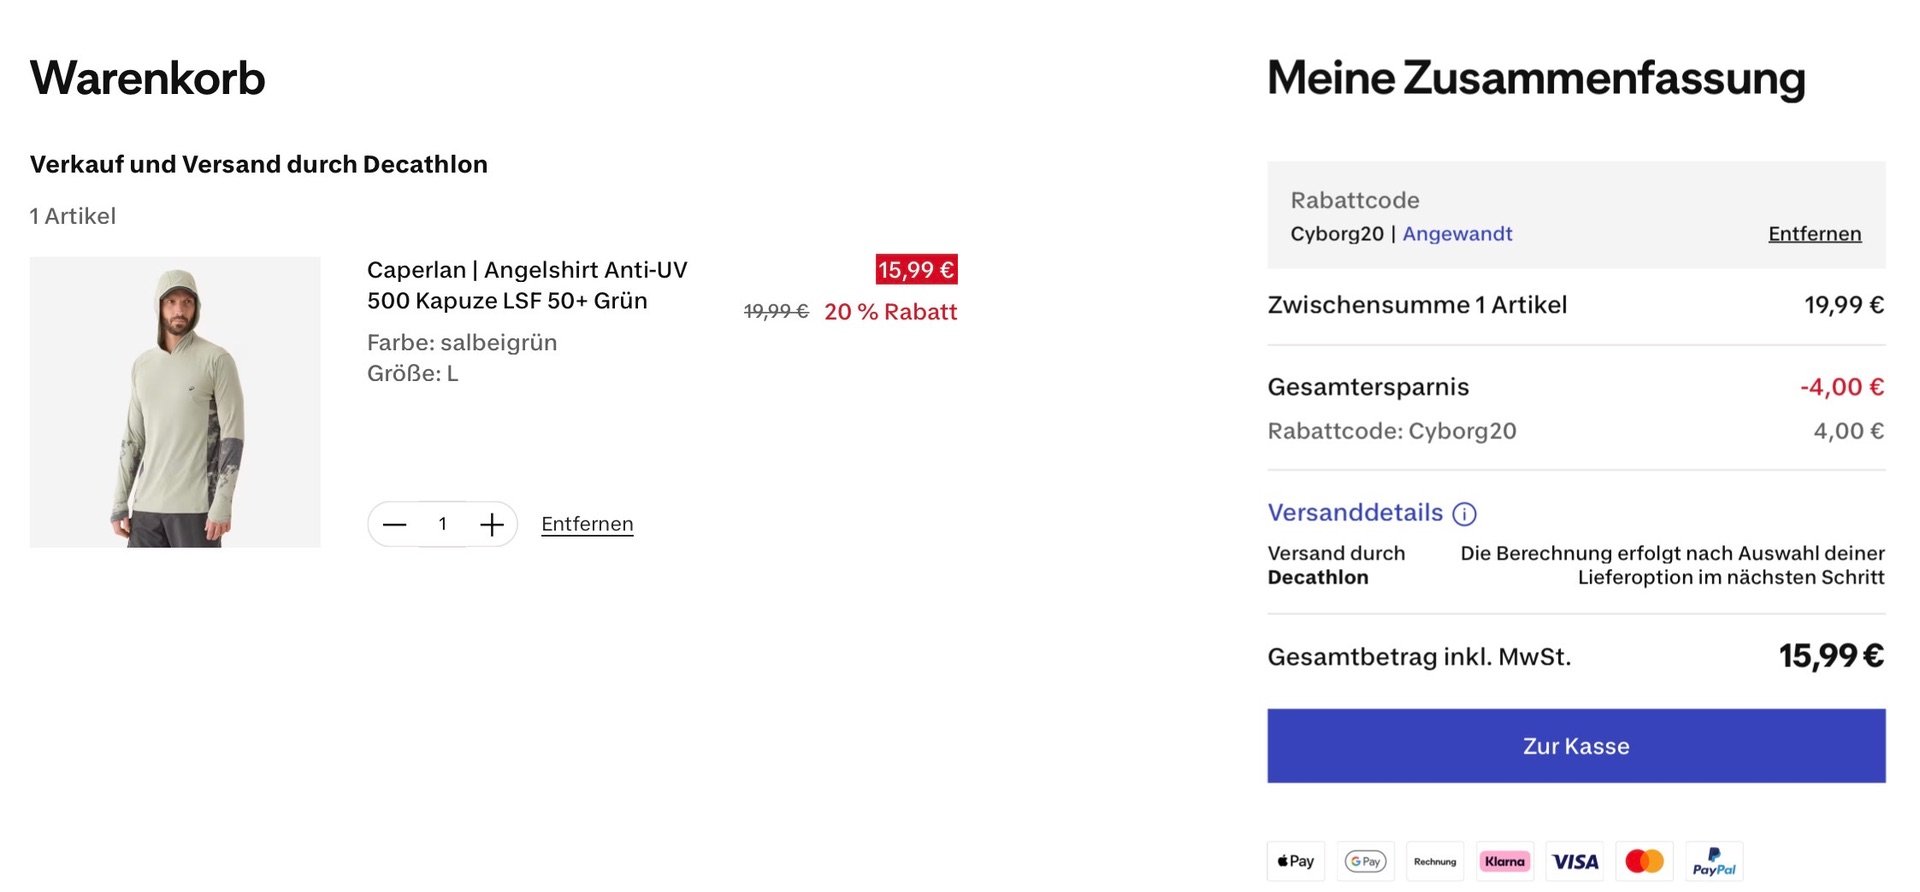Open the Versanddetails info icon
The height and width of the screenshot is (892, 1920).
[x=1464, y=514]
